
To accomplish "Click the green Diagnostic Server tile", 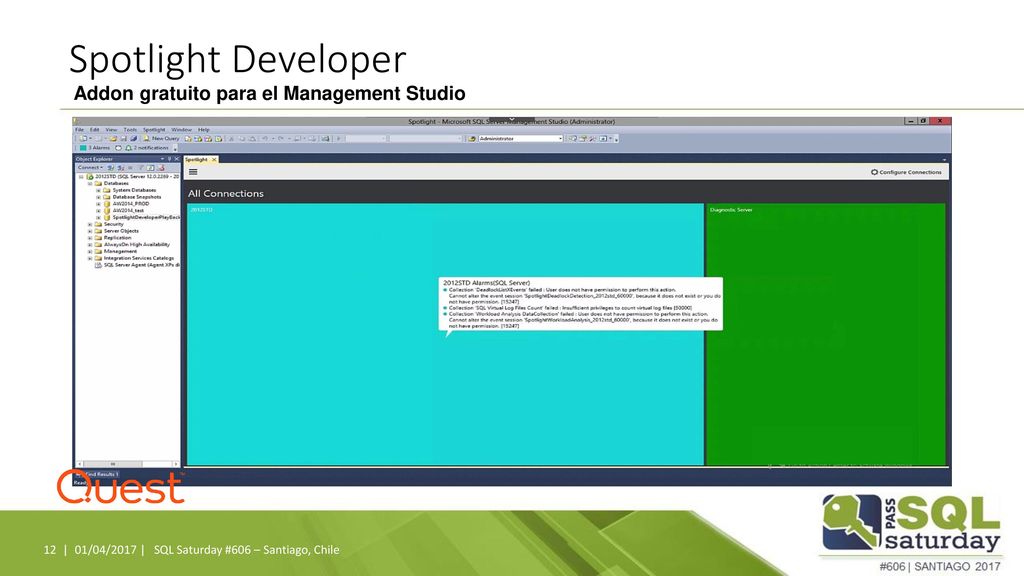I will (x=826, y=334).
